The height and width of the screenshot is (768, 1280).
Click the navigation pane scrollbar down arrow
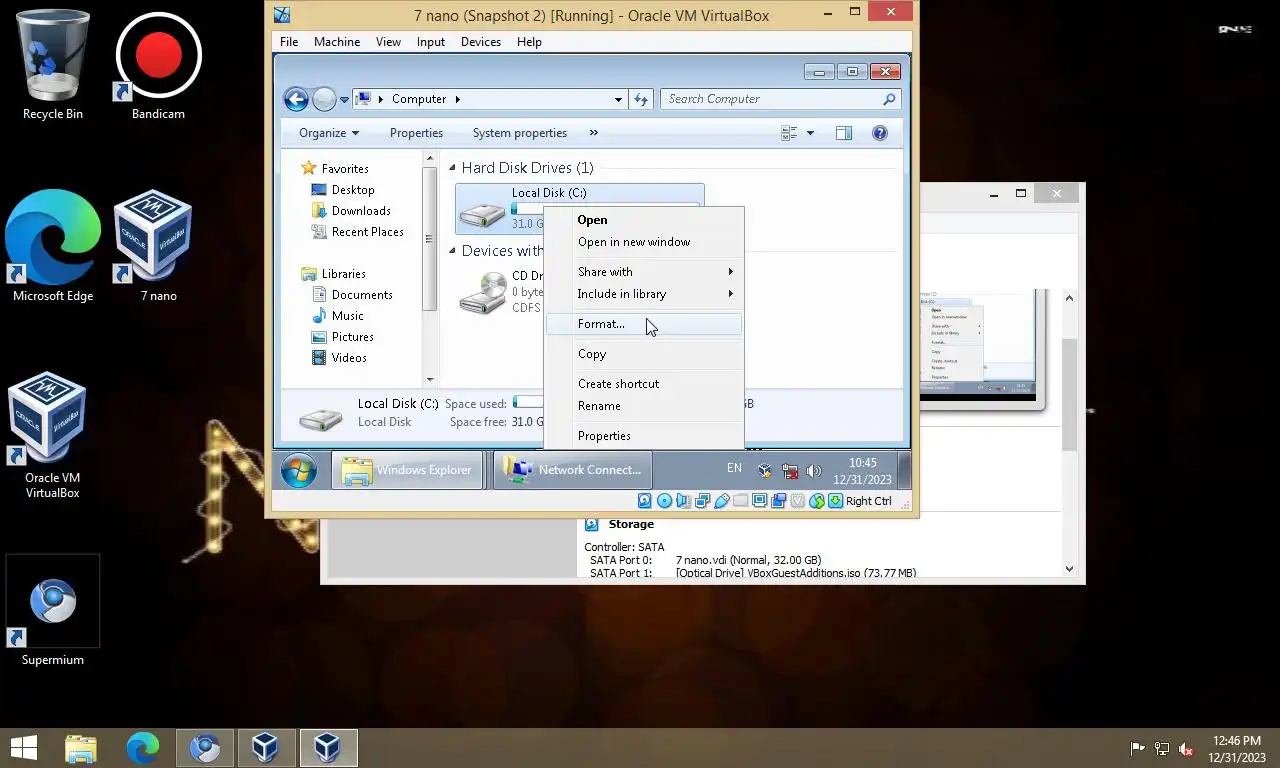(x=430, y=379)
